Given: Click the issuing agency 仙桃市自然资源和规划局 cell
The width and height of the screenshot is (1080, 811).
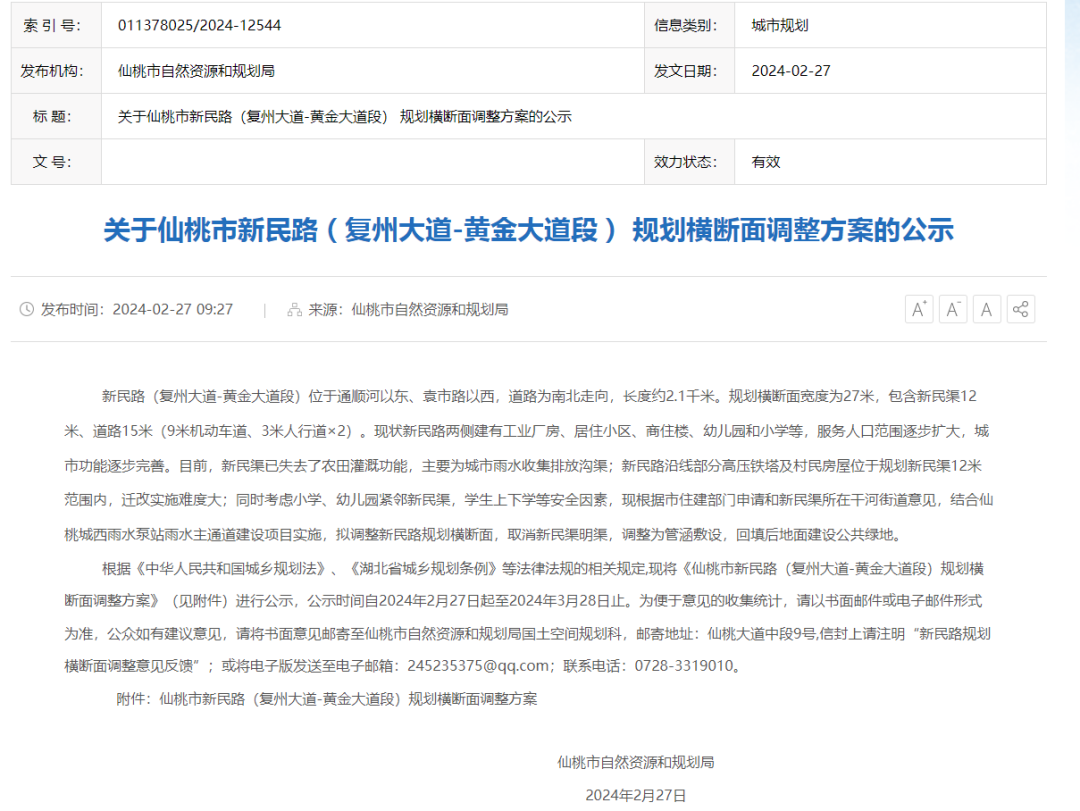Looking at the screenshot, I should pos(196,71).
